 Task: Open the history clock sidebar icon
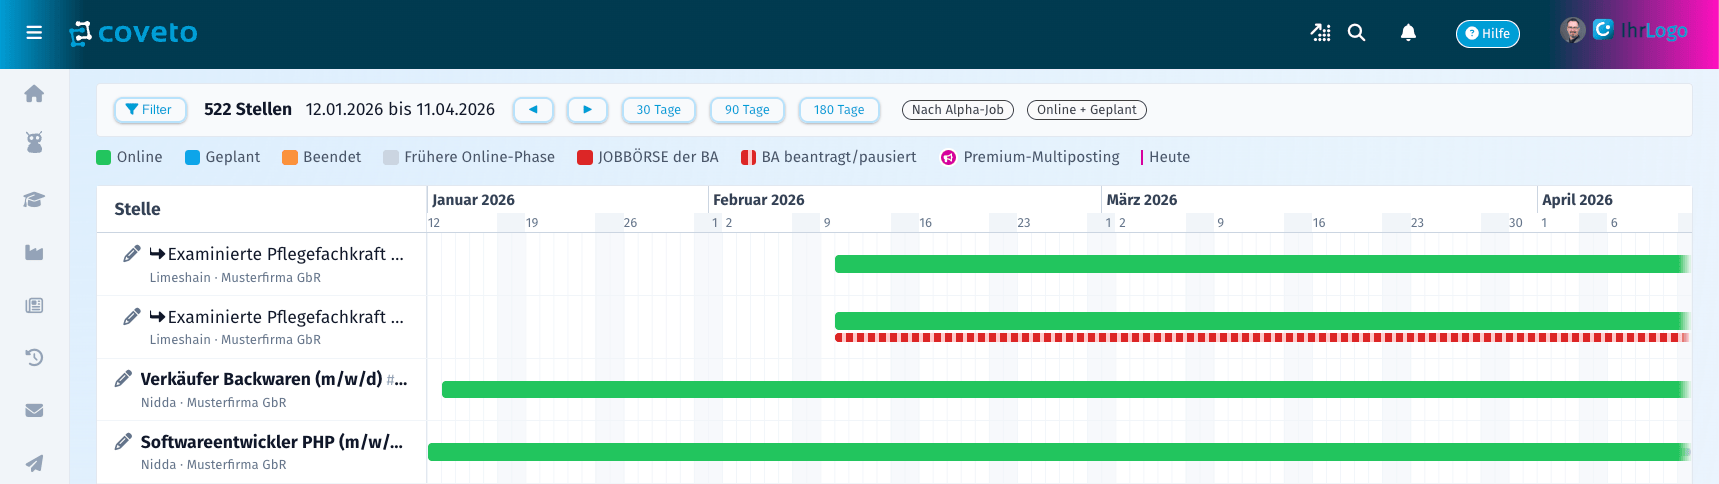point(34,357)
